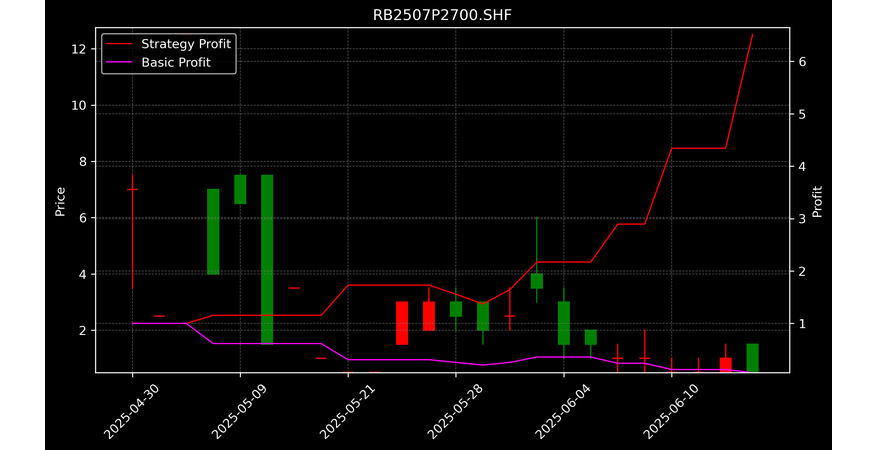Screen dimensions: 878x450
Task: Click the red Strategy Profit legend line sample
Action: point(120,44)
